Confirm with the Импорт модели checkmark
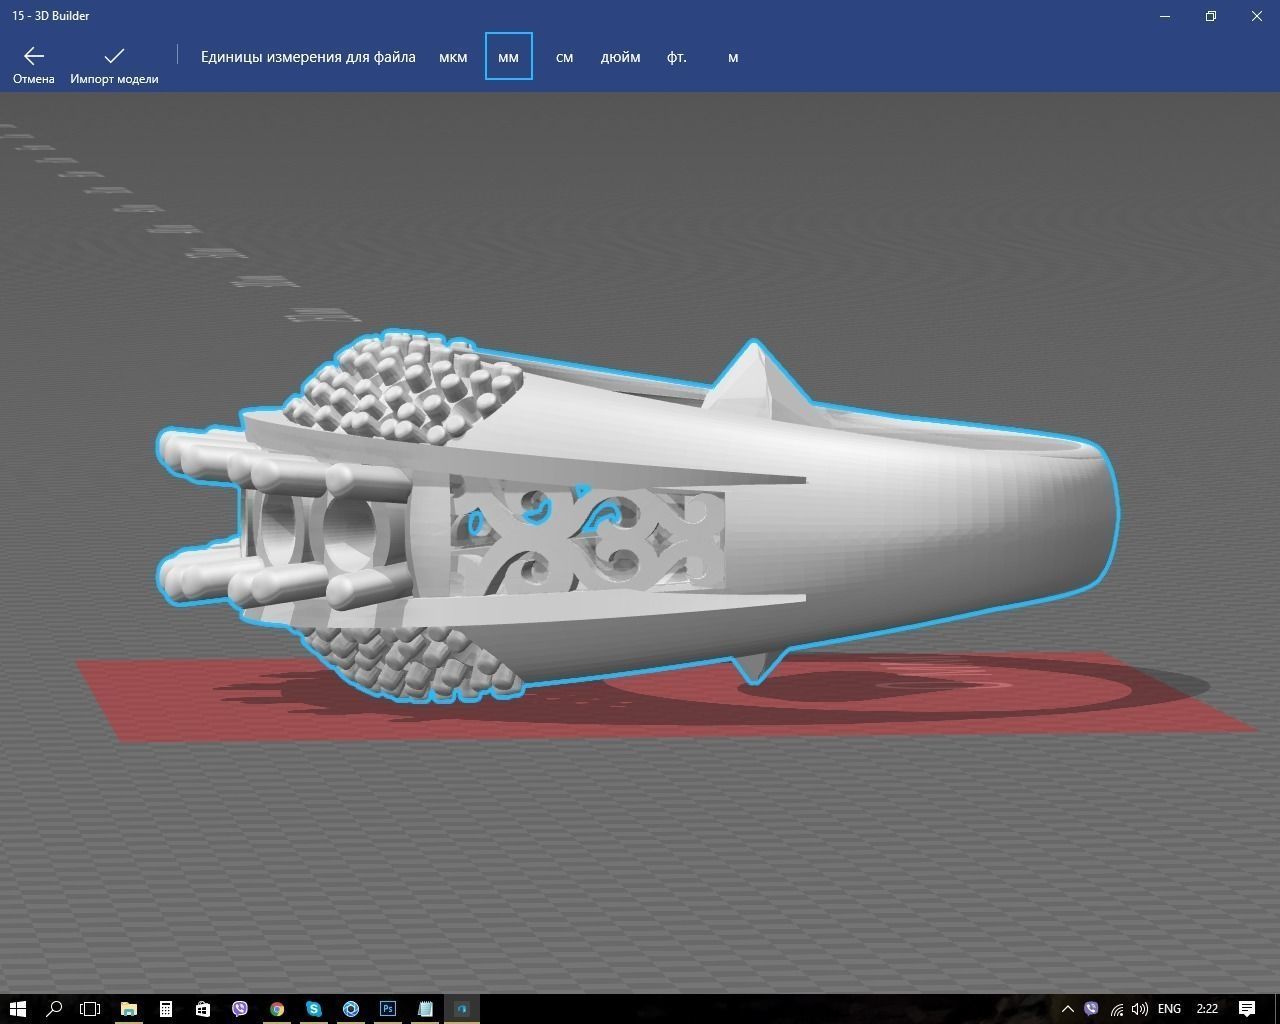1280x1024 pixels. click(x=114, y=64)
